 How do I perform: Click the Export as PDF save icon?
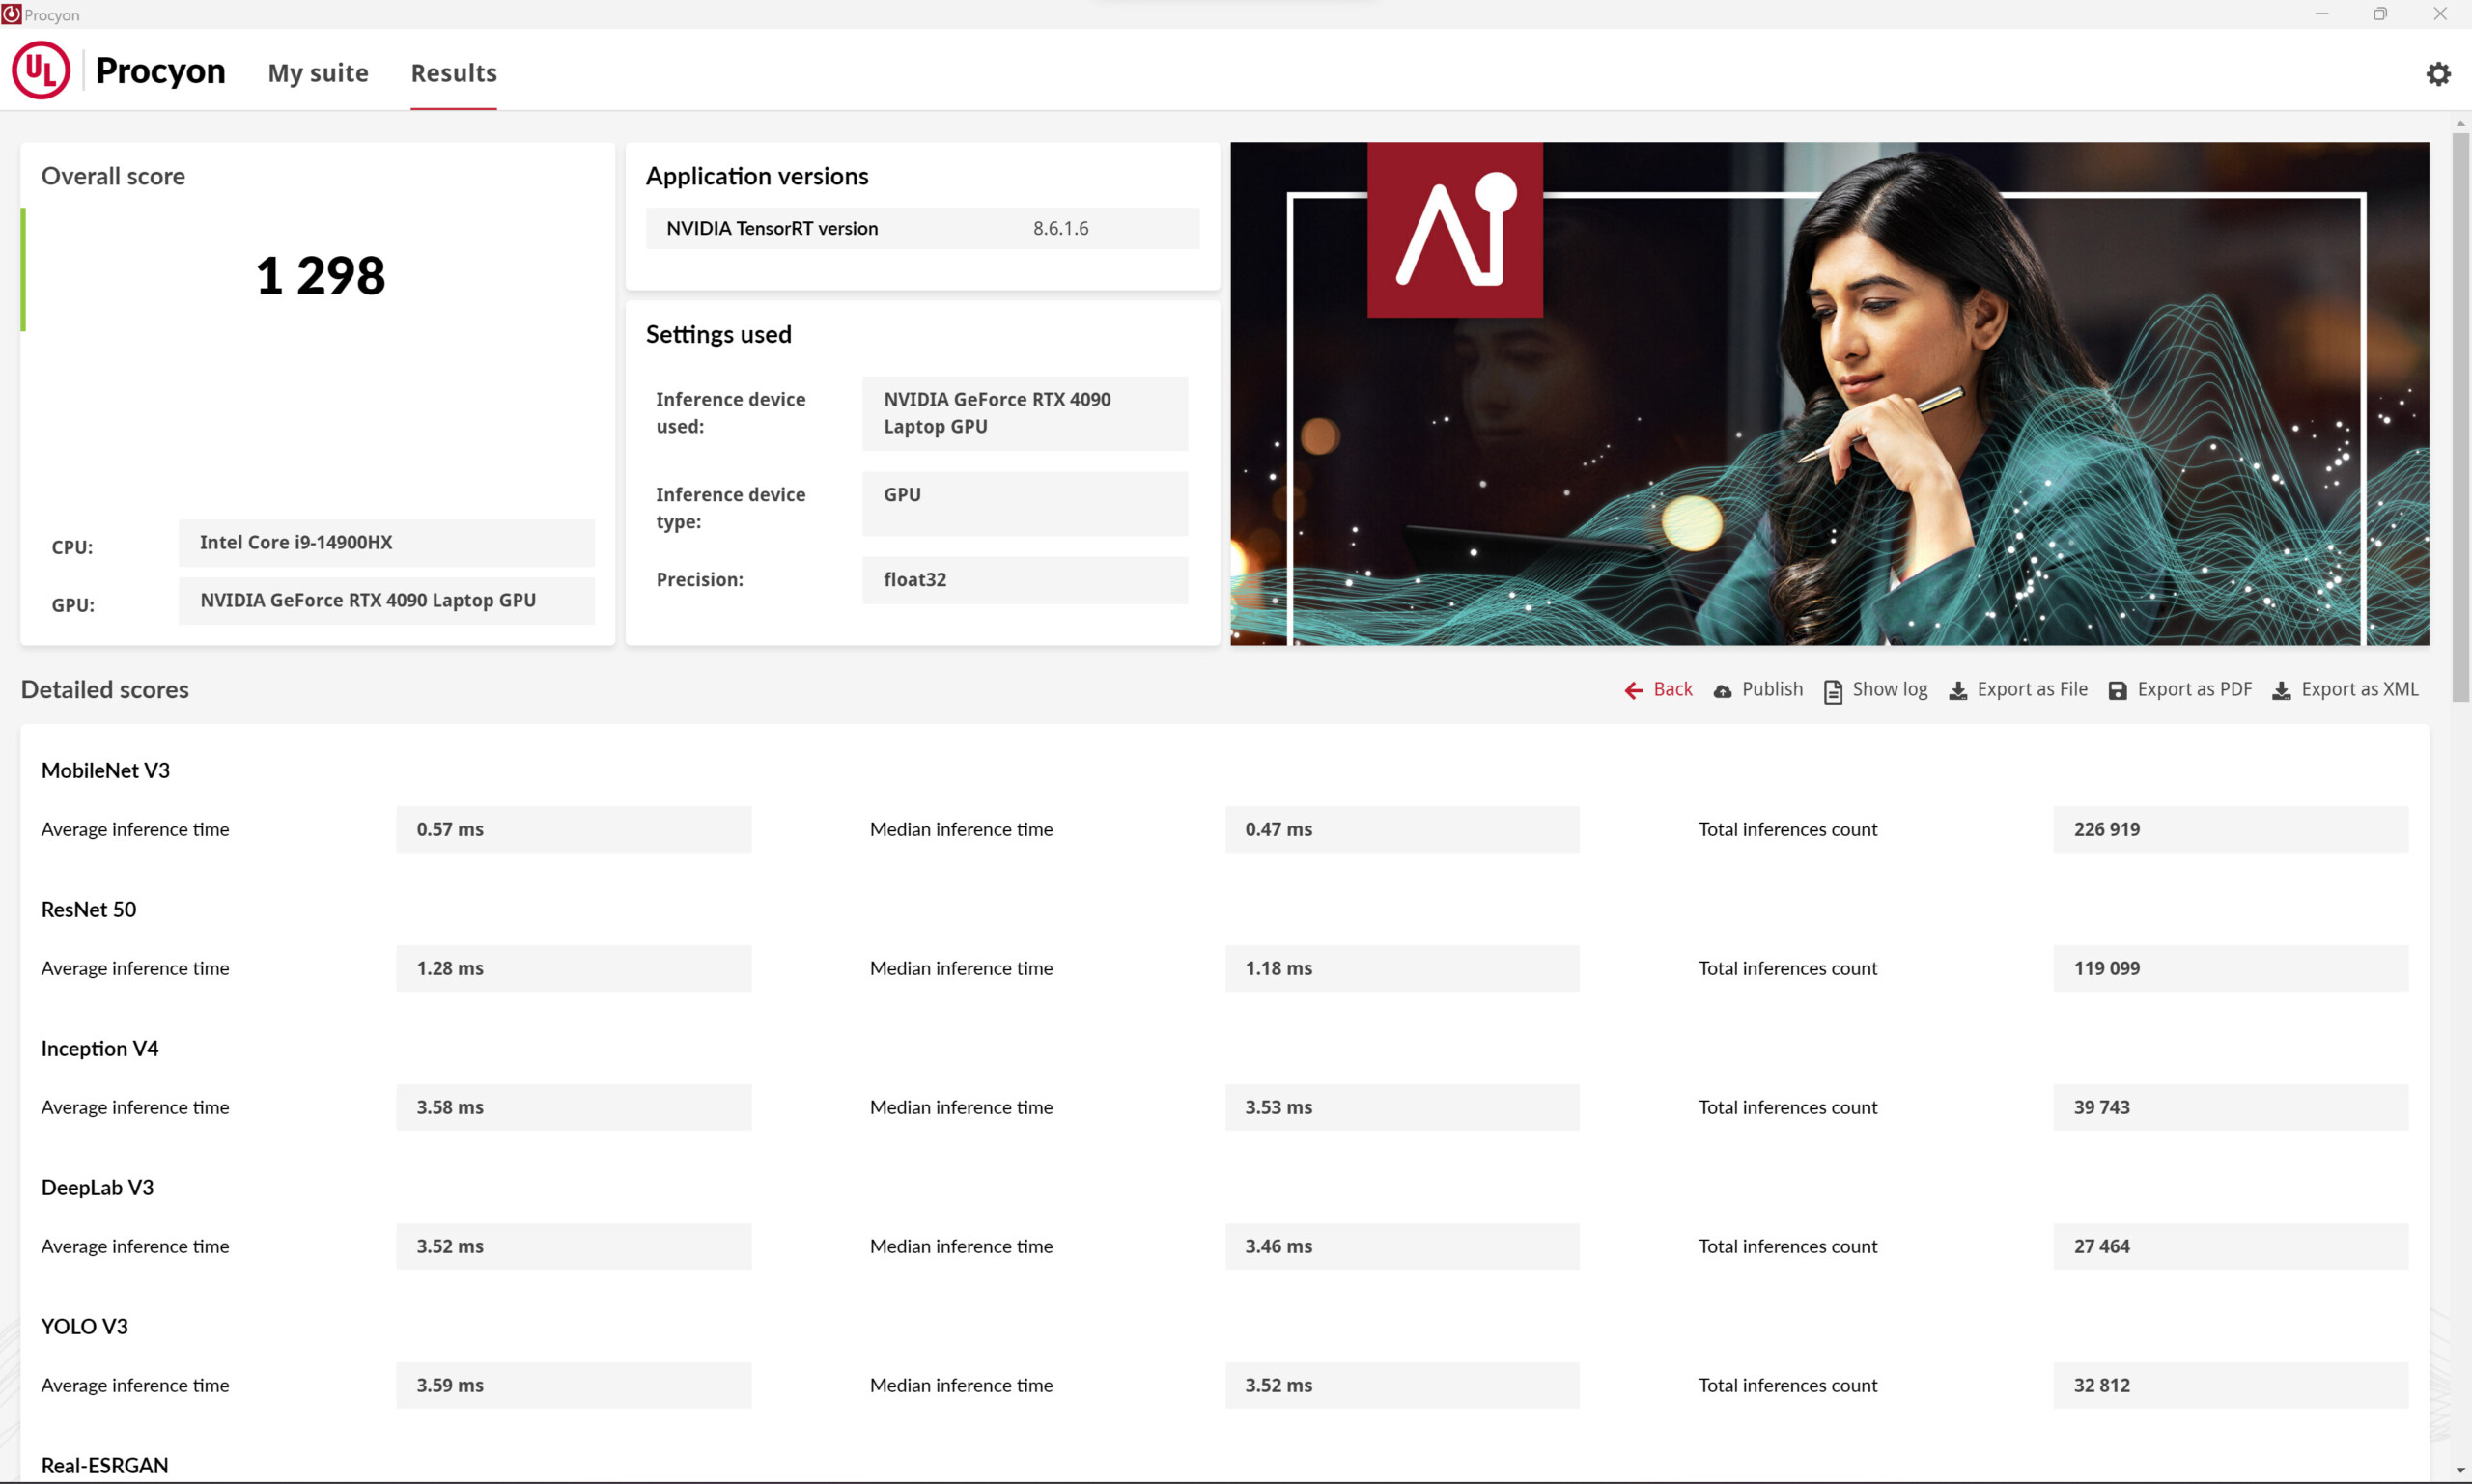pyautogui.click(x=2117, y=691)
